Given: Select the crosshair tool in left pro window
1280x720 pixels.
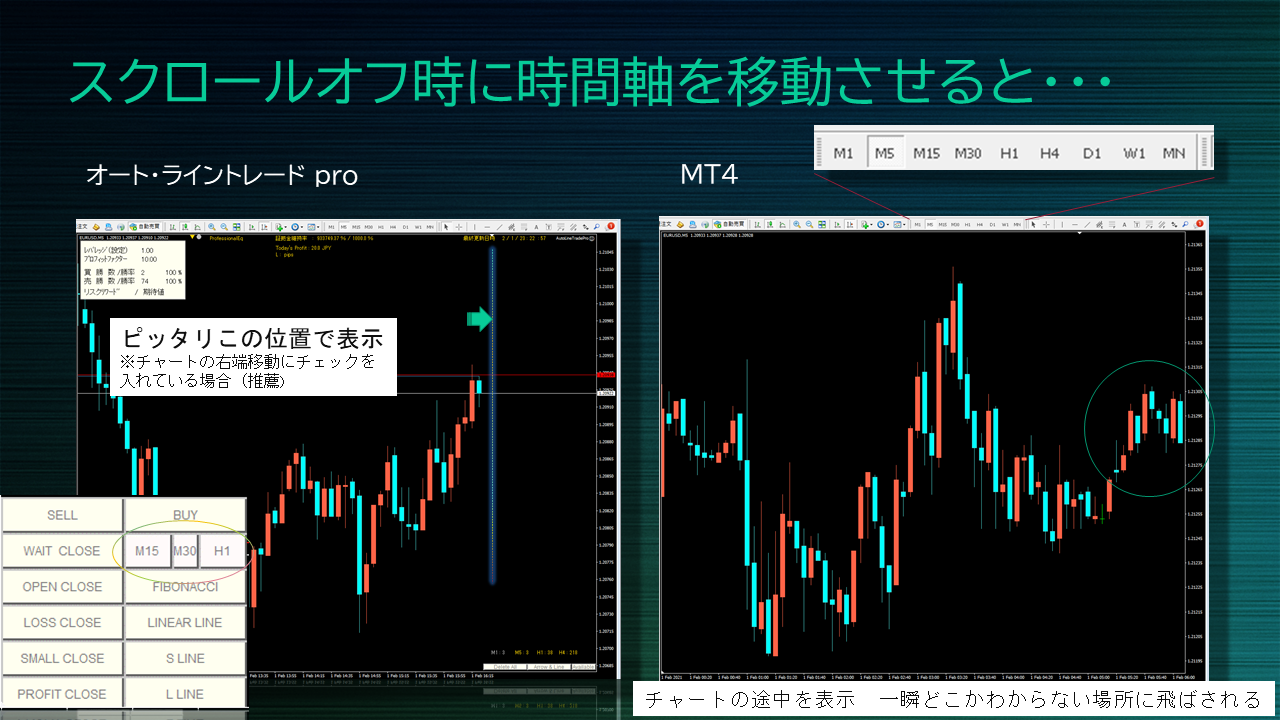Looking at the screenshot, I should pyautogui.click(x=458, y=227).
